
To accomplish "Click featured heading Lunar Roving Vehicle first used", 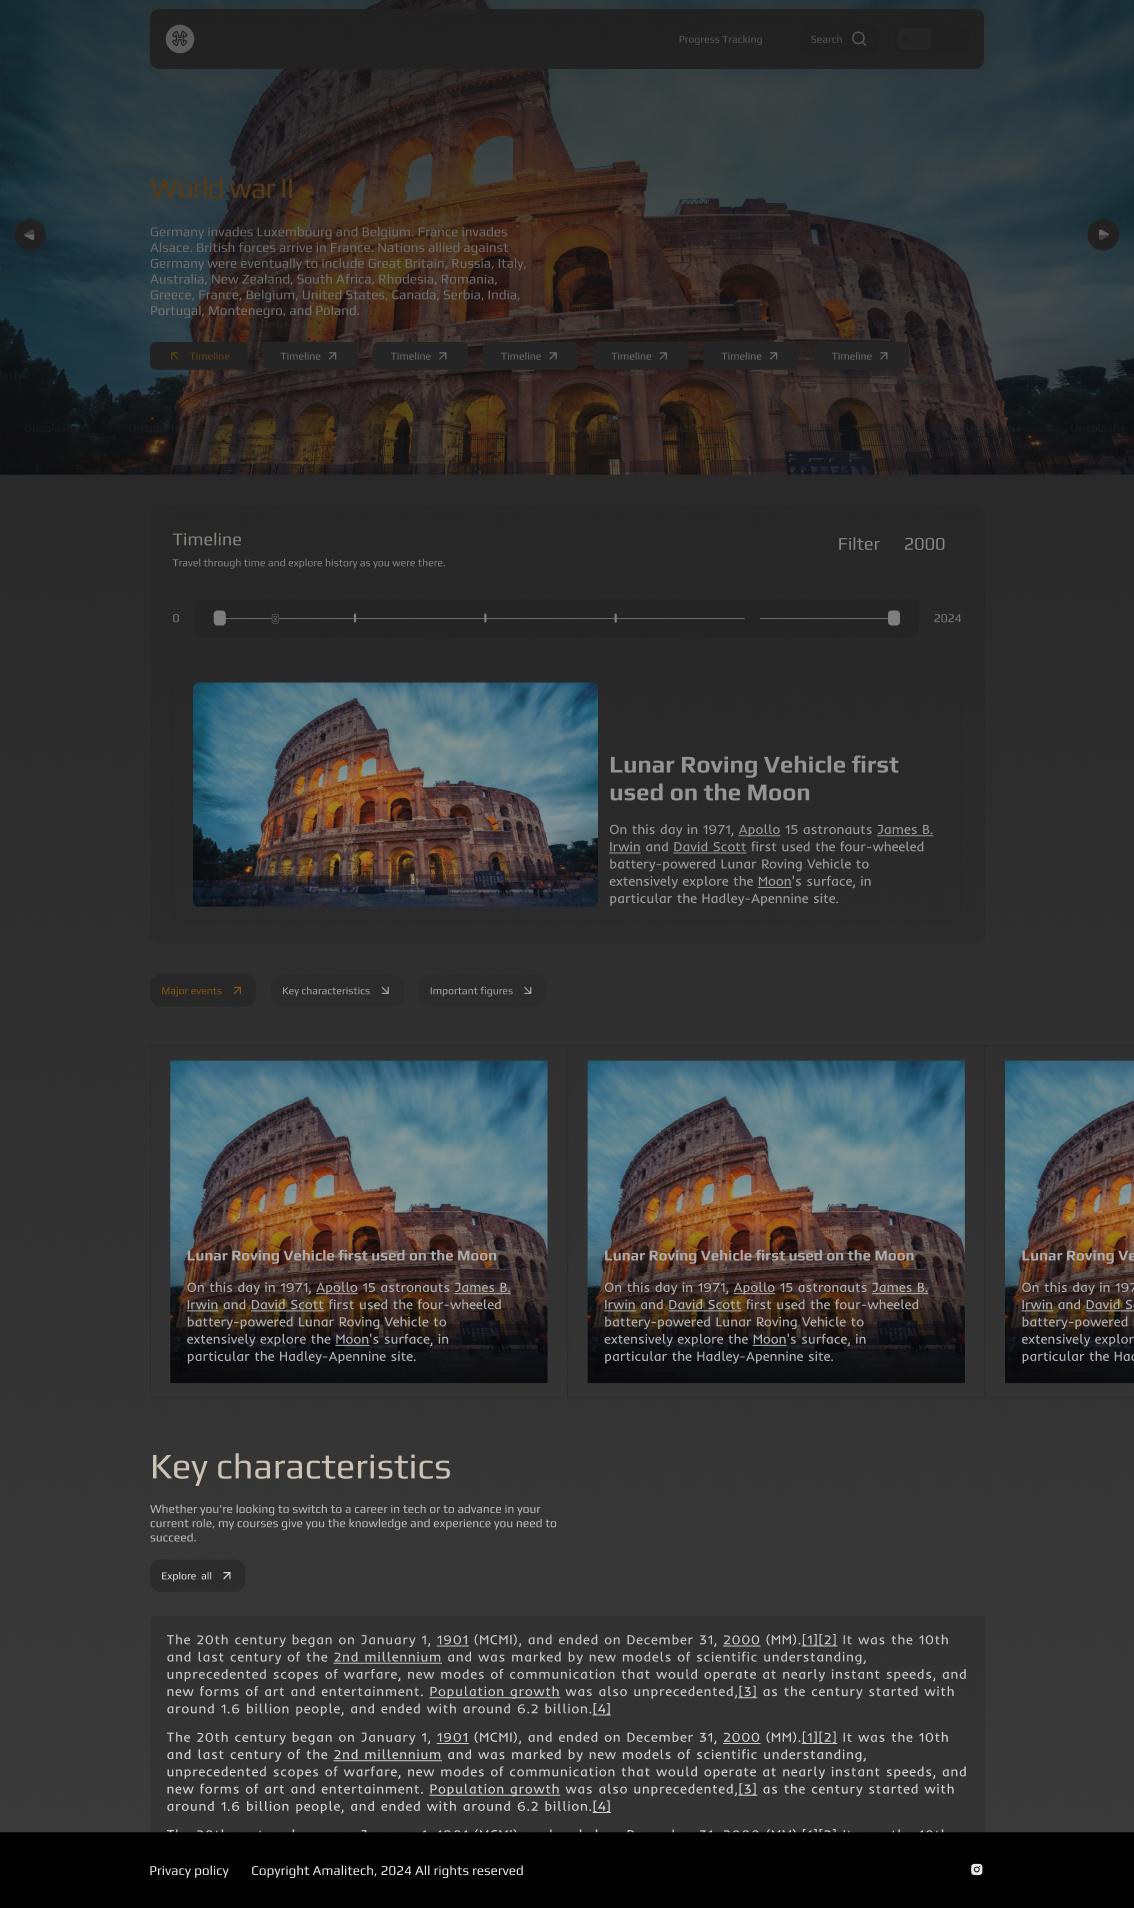I will coord(754,779).
